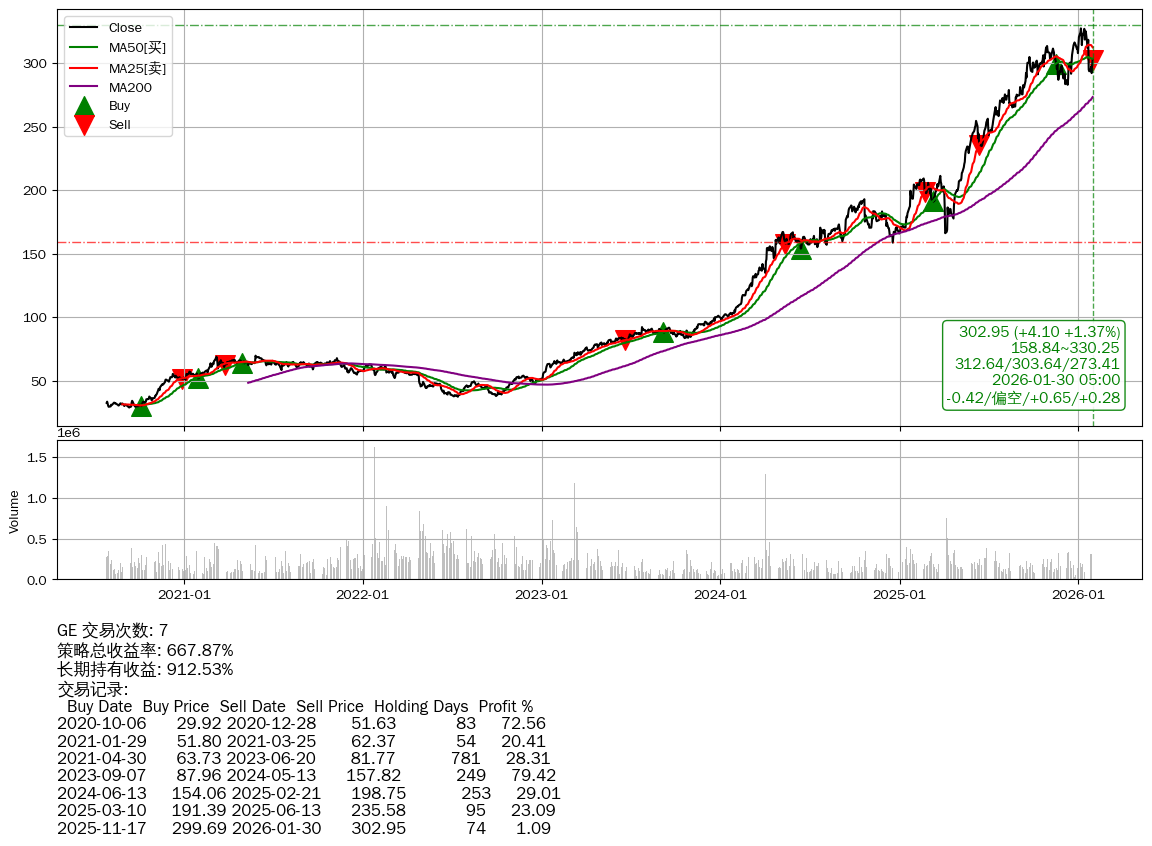Viewport: 1152px width, 846px height.
Task: Click the Volume y-axis label
Action: click(x=14, y=511)
